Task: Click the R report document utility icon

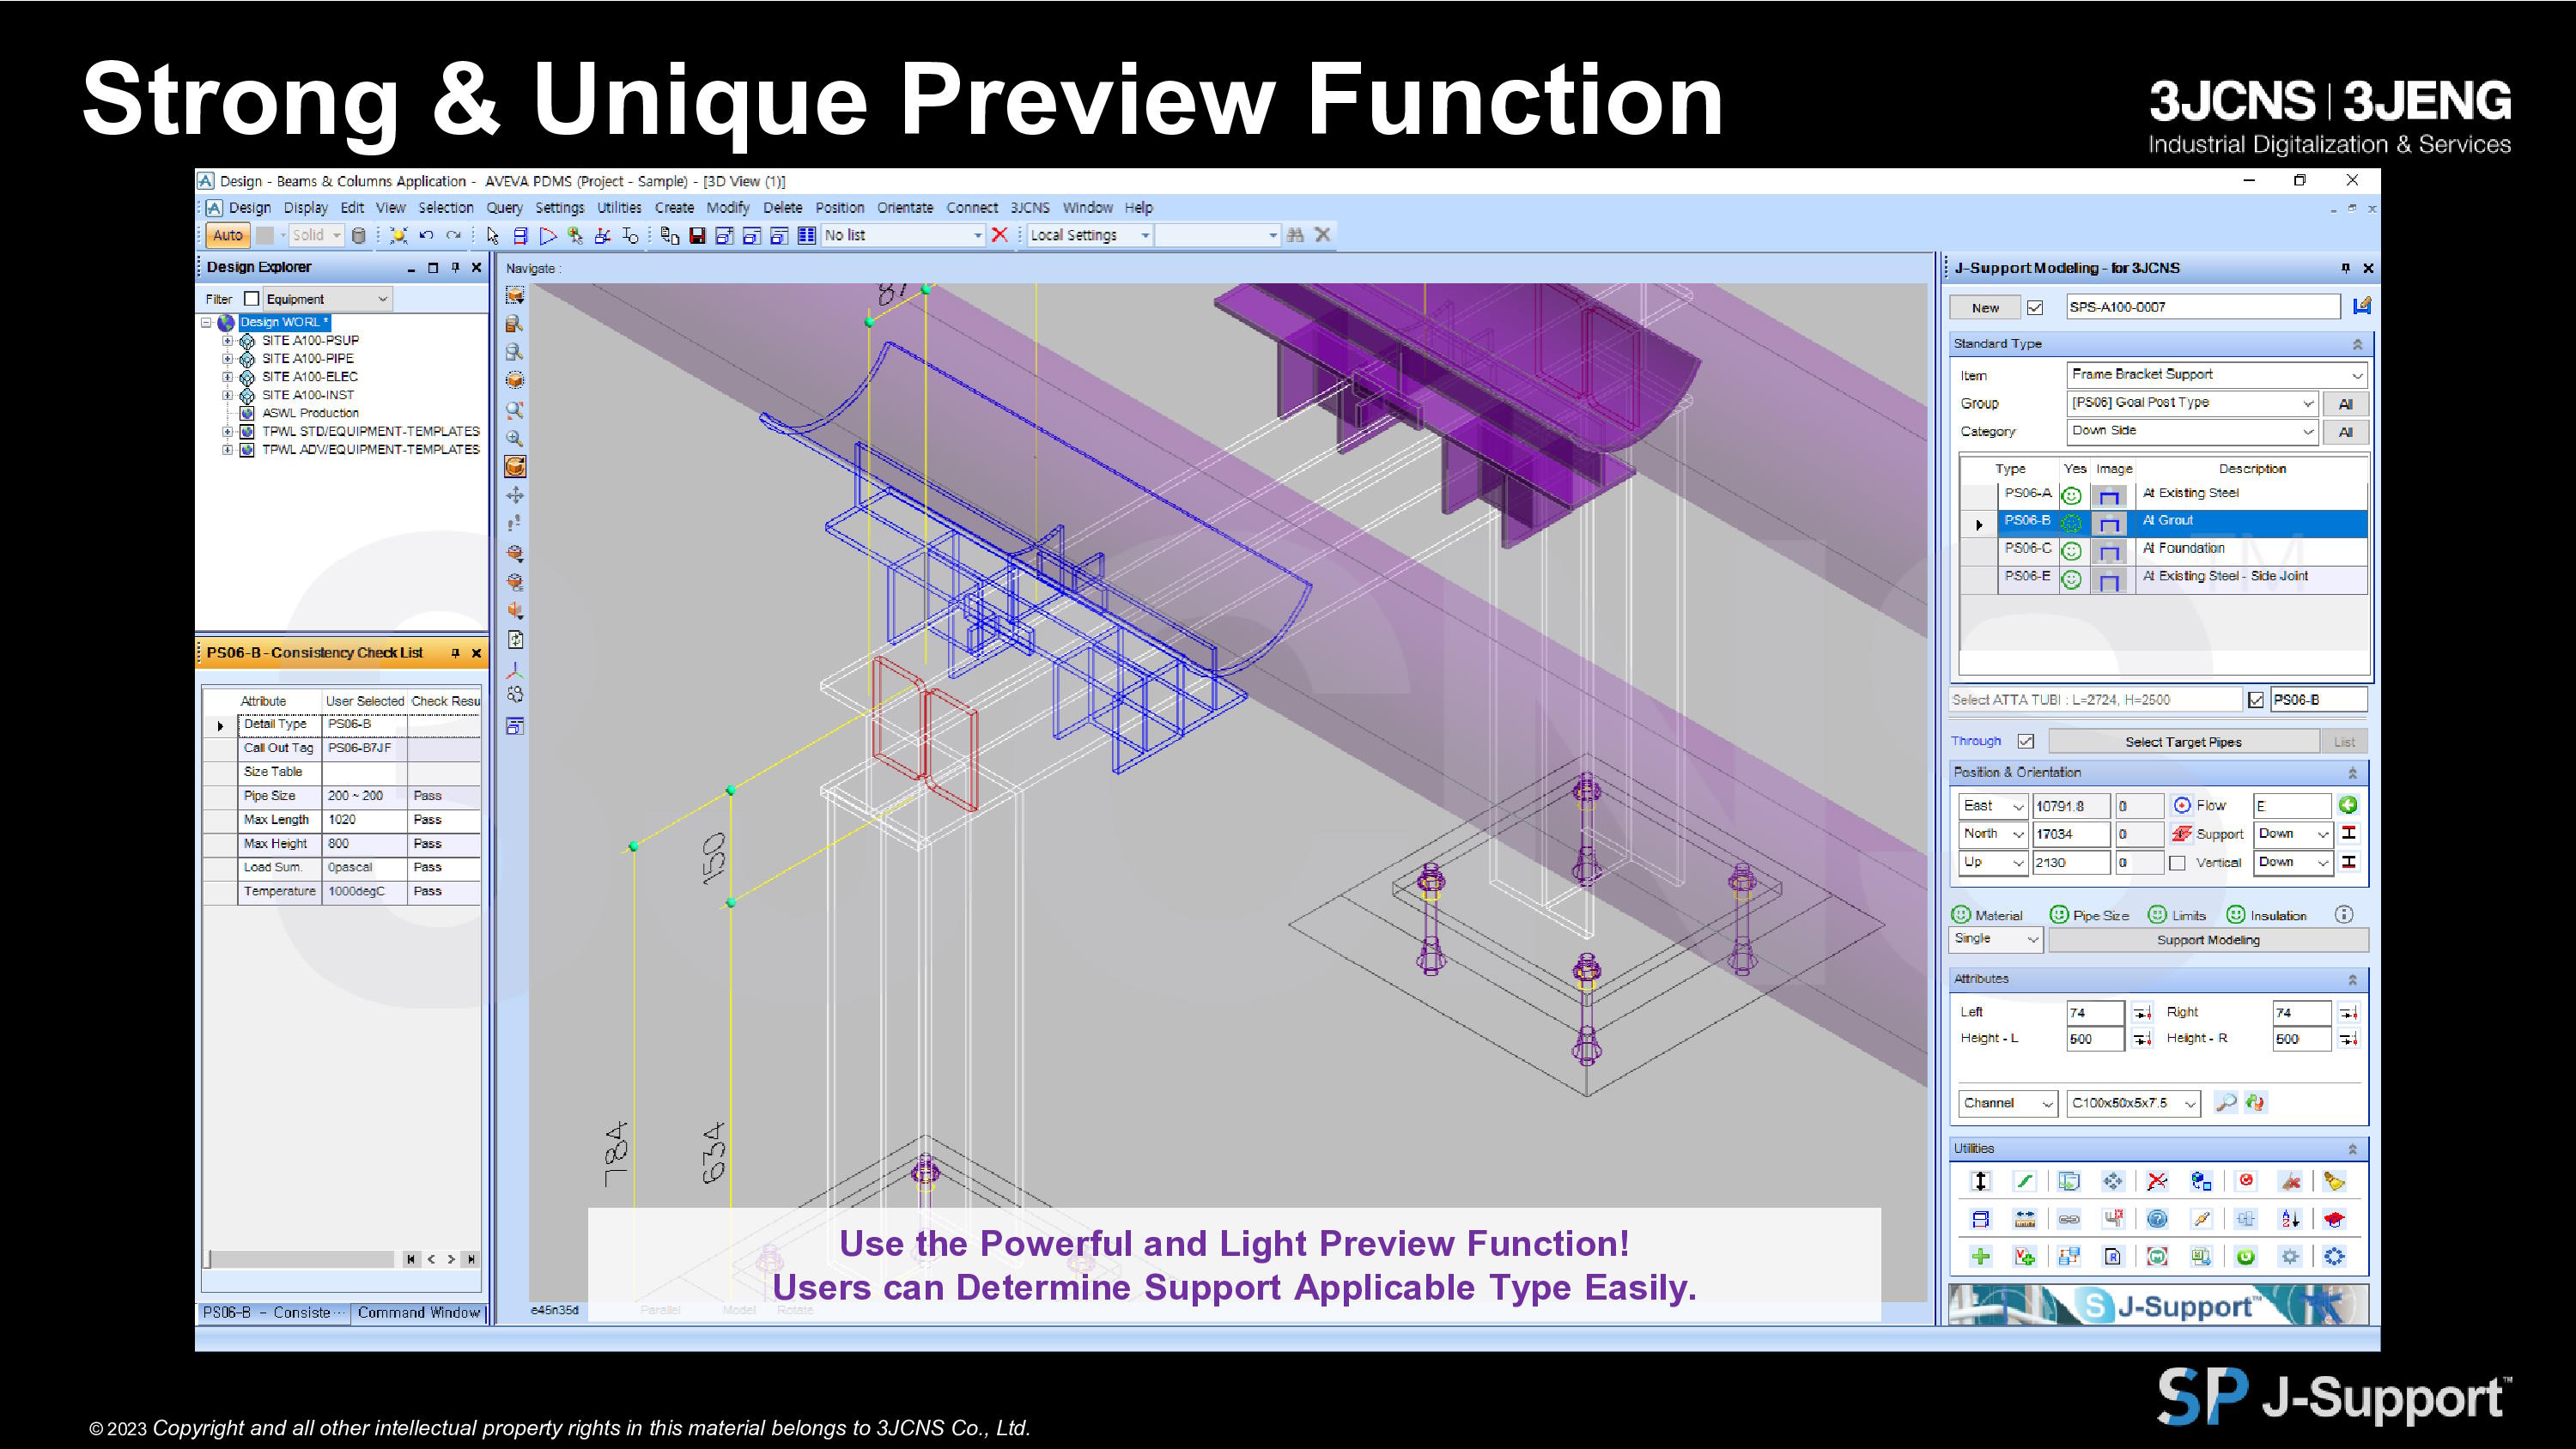Action: (x=2113, y=1257)
